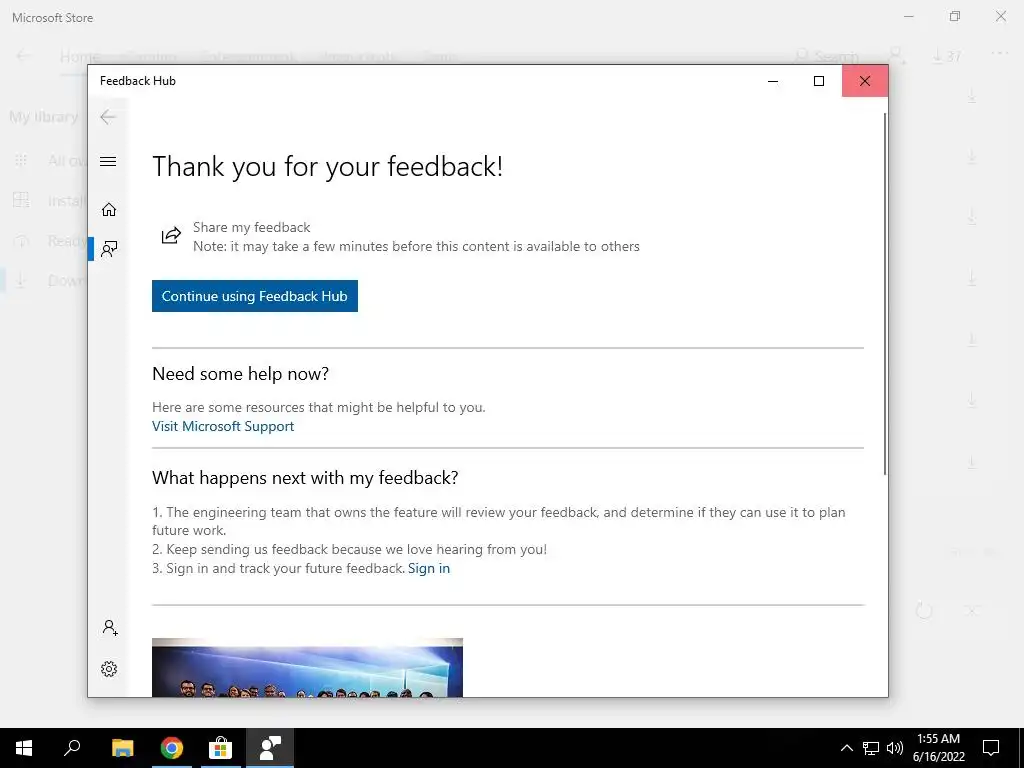Switch to Microsoft Store in the taskbar
The width and height of the screenshot is (1024, 768).
(221, 748)
